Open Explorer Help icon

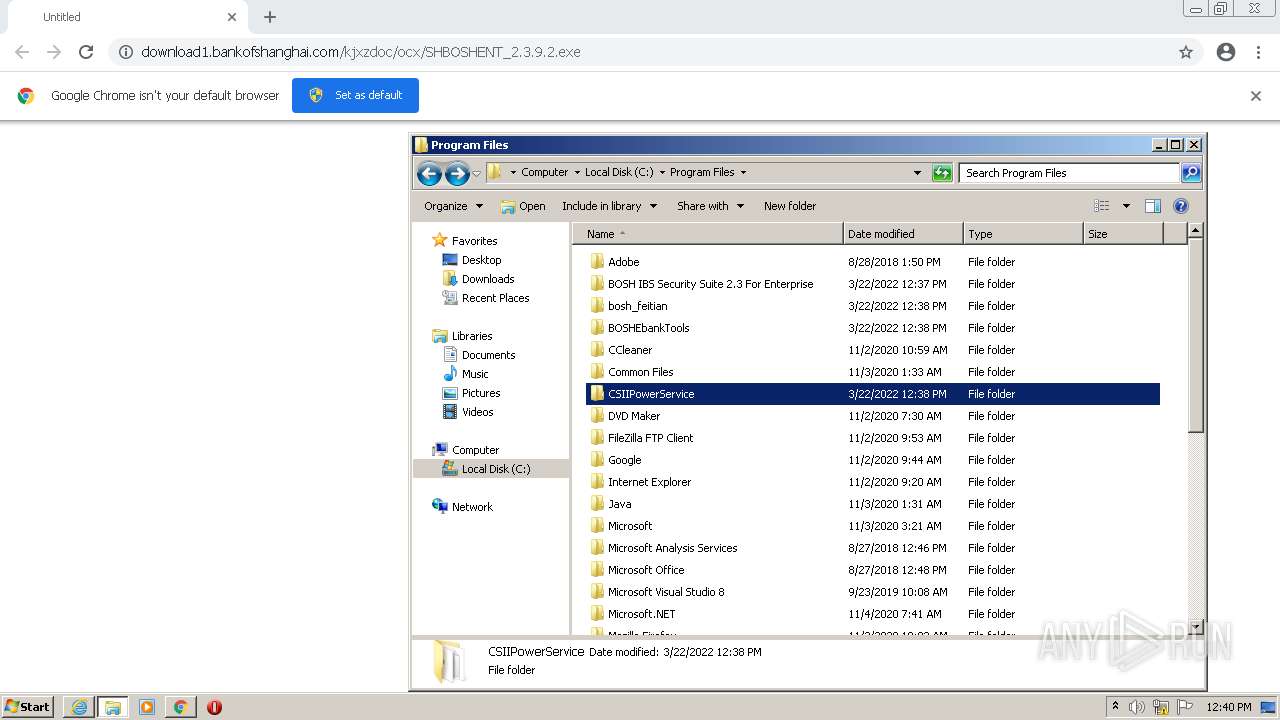(1181, 206)
